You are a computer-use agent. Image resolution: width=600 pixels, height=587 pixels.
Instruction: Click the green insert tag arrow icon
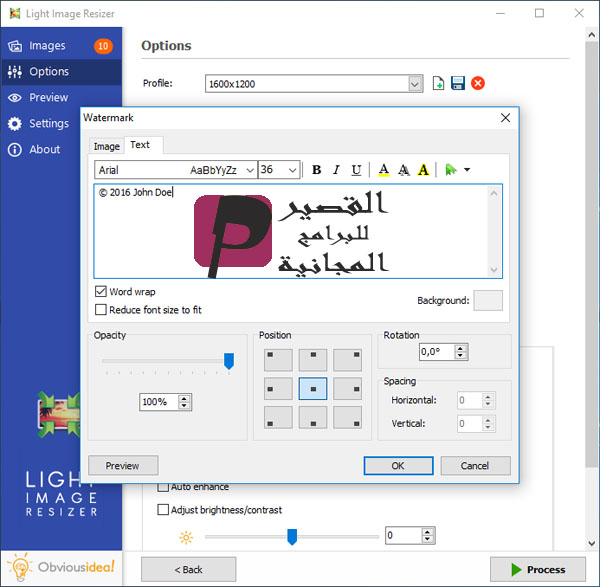[451, 170]
